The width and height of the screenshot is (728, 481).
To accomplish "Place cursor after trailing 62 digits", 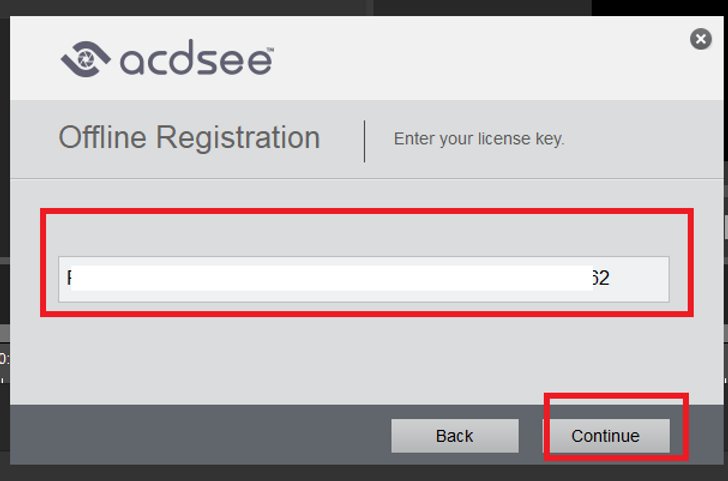I will (610, 278).
